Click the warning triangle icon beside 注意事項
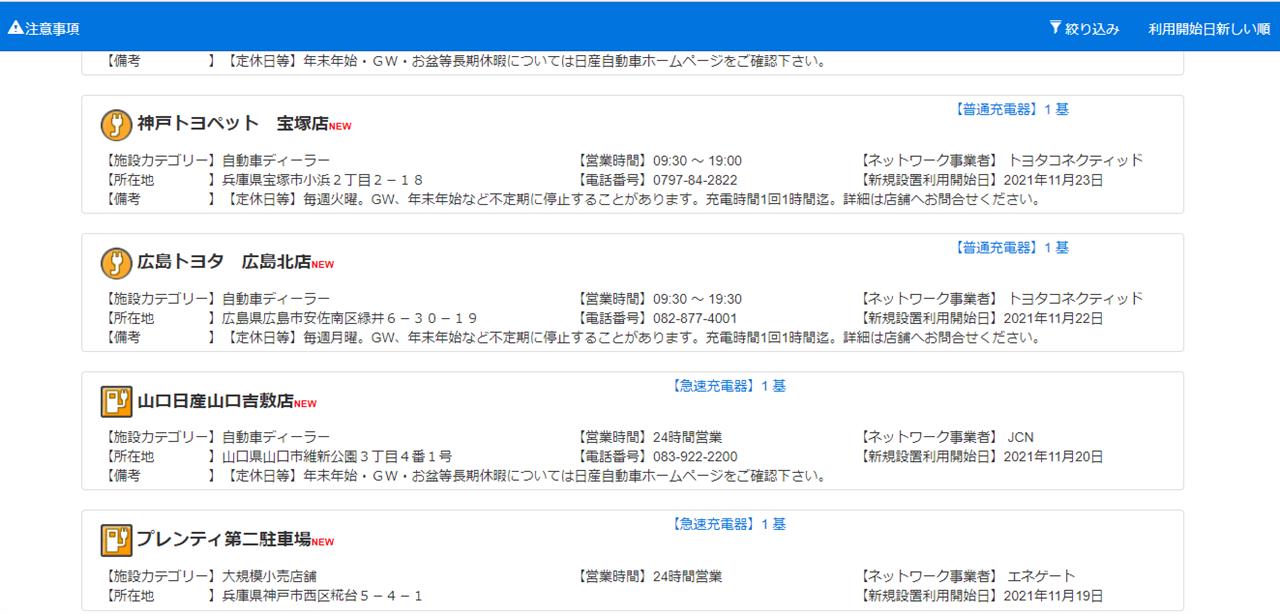 [x=15, y=28]
